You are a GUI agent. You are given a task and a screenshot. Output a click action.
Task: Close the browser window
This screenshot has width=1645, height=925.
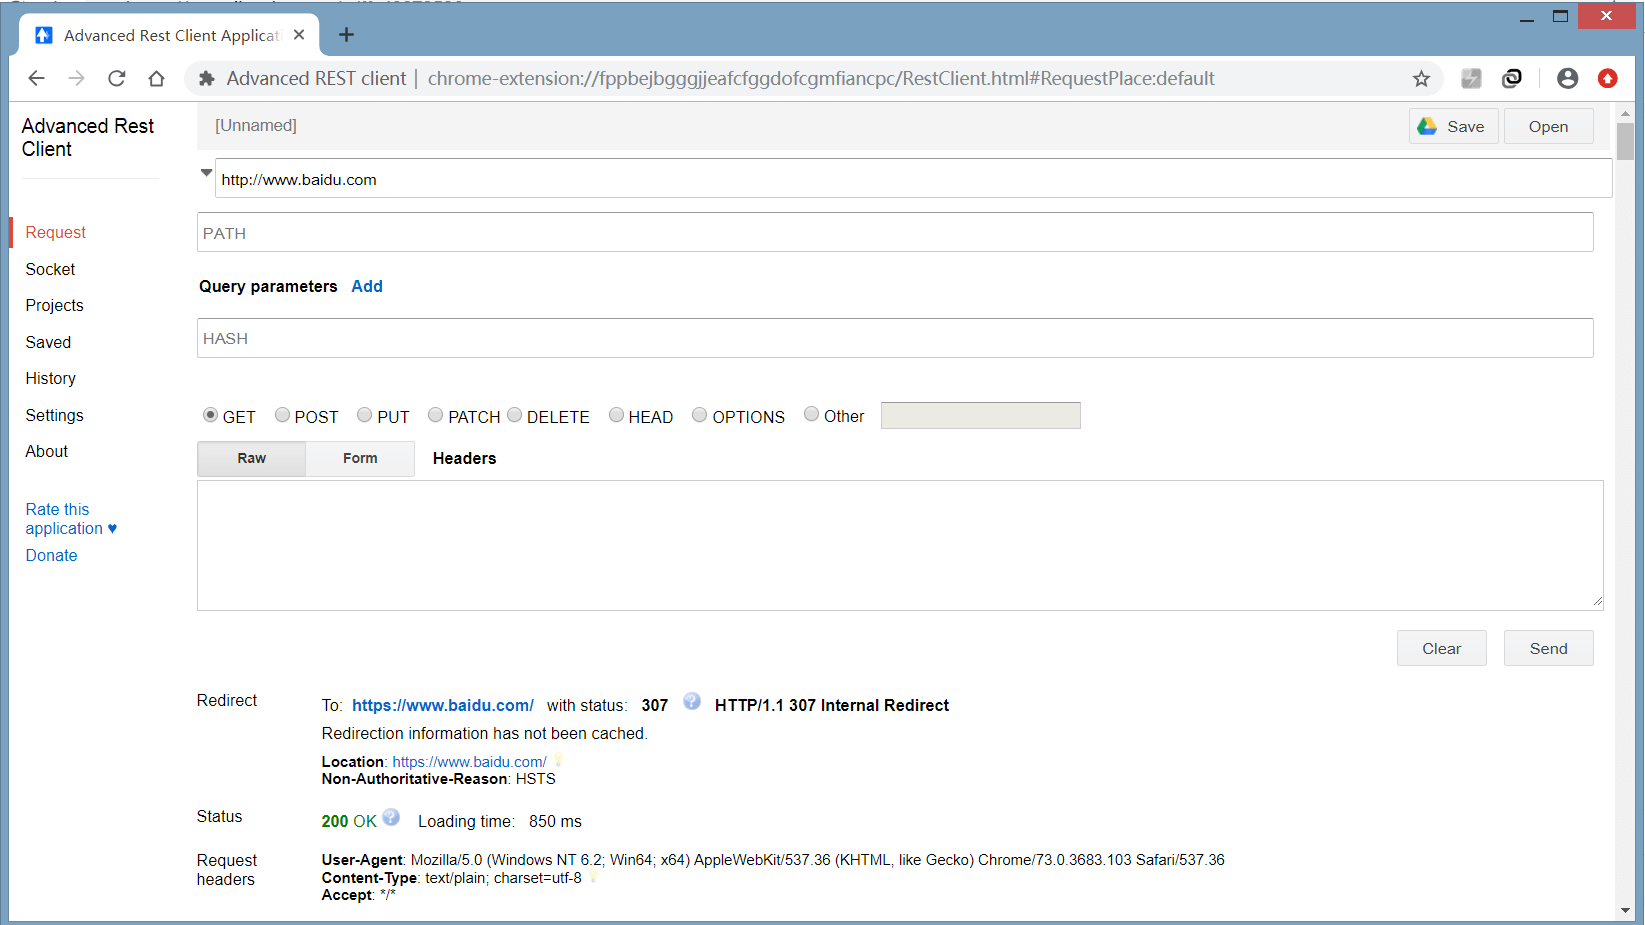[x=1606, y=16]
